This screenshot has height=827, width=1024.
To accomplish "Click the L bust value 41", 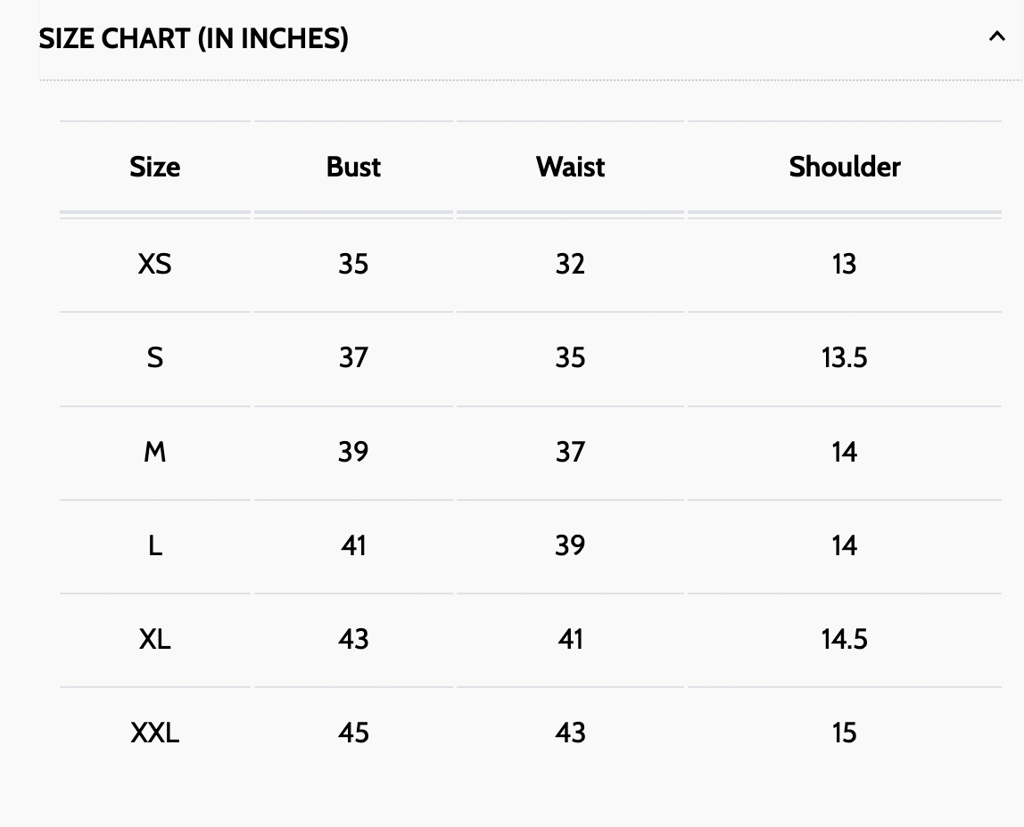I will [353, 546].
